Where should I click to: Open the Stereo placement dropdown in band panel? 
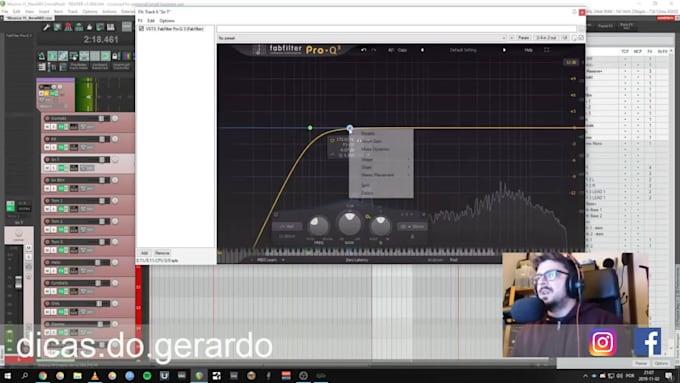point(412,226)
